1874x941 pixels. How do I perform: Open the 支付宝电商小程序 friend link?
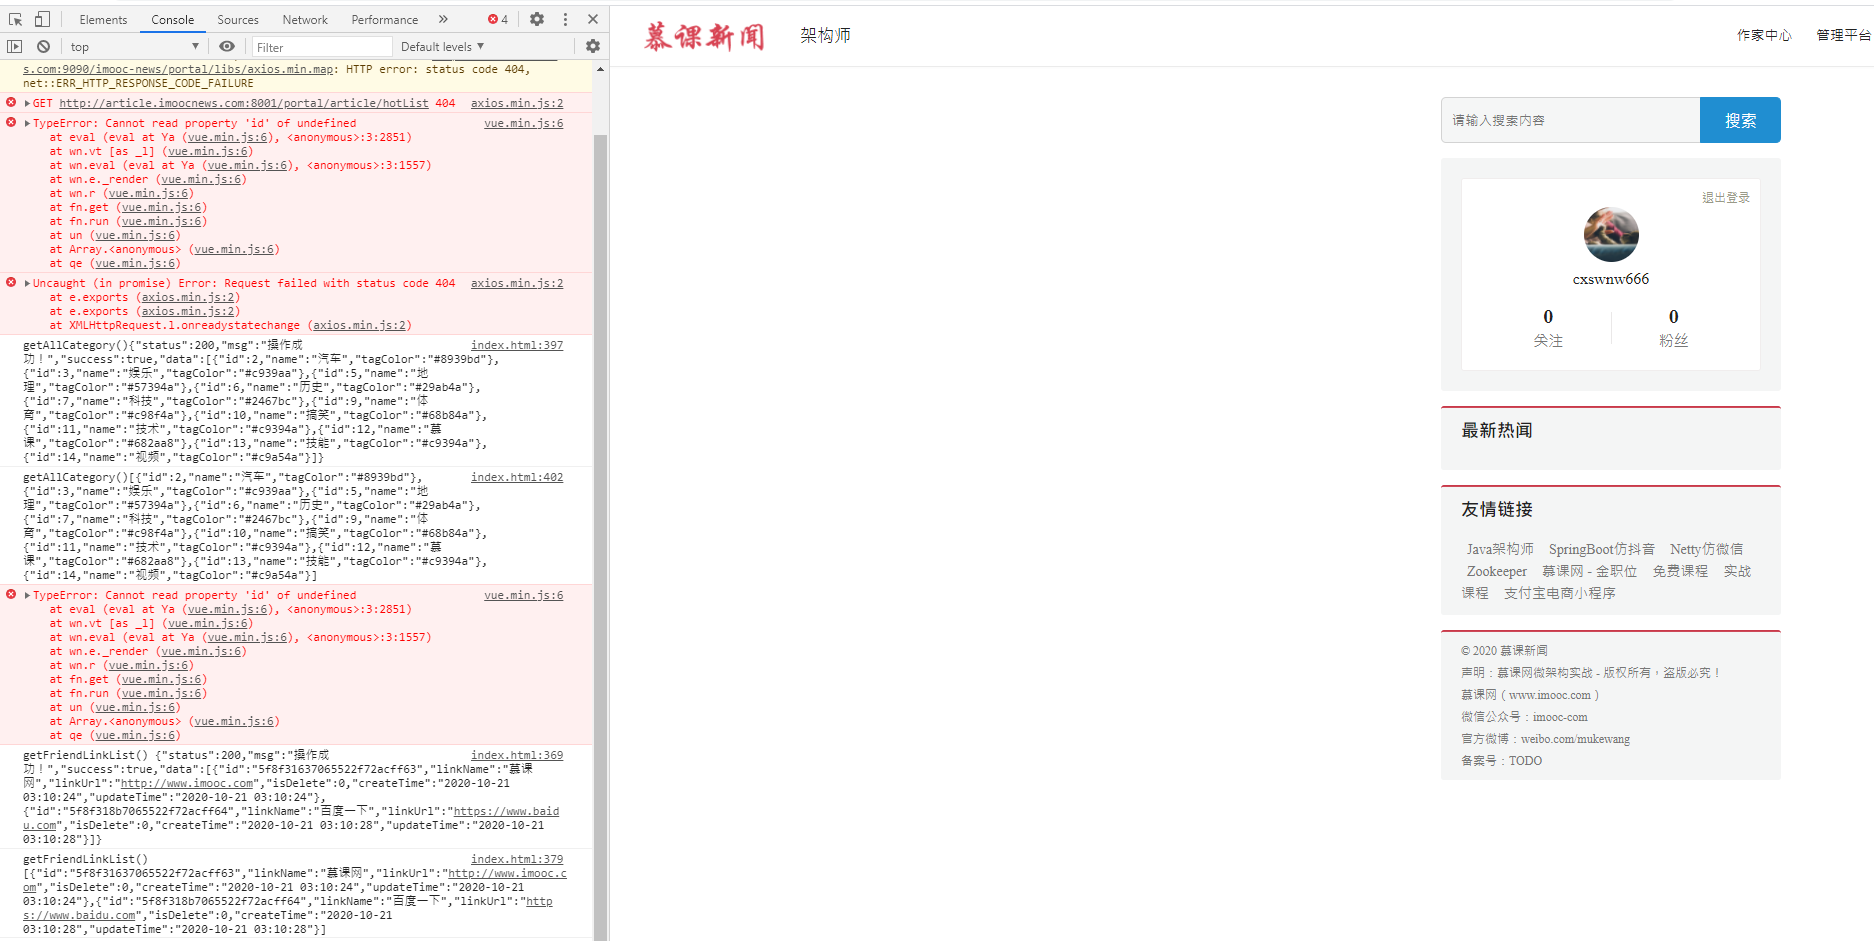1560,593
